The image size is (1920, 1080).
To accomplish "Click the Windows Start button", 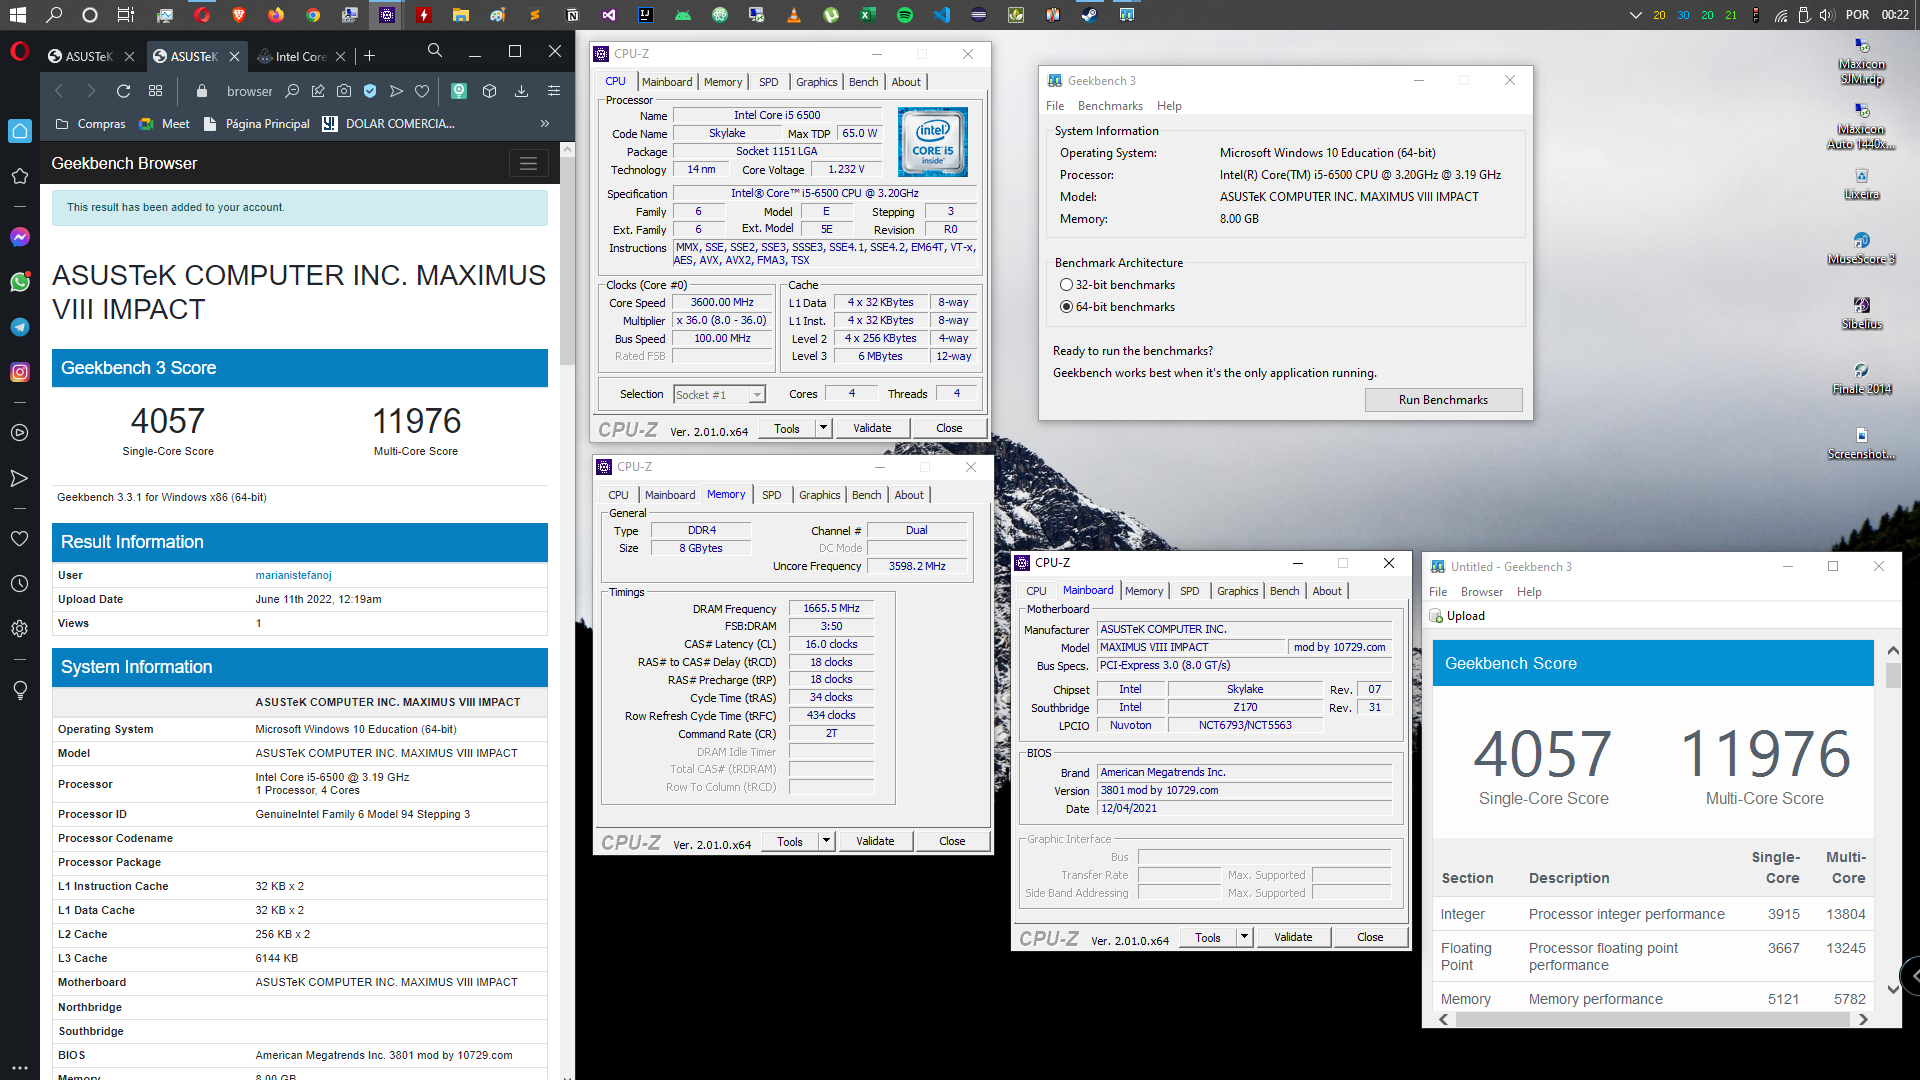I will point(17,15).
